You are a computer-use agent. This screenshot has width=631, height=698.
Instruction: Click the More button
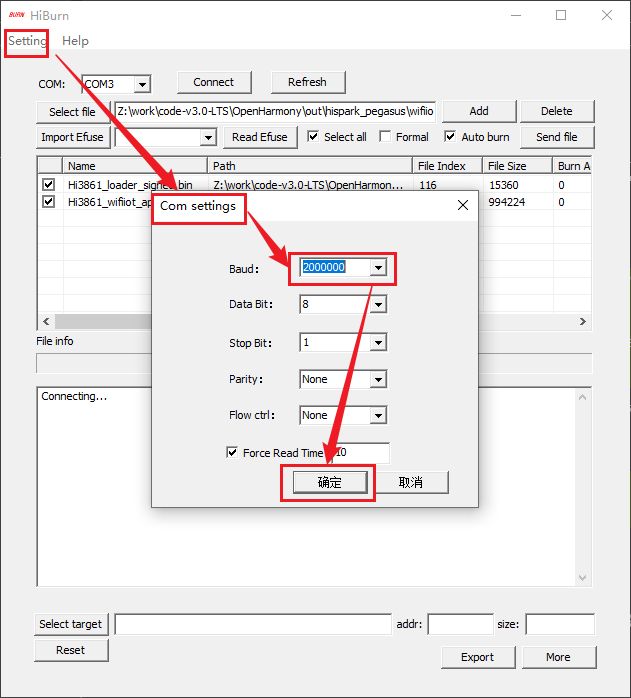pyautogui.click(x=559, y=657)
